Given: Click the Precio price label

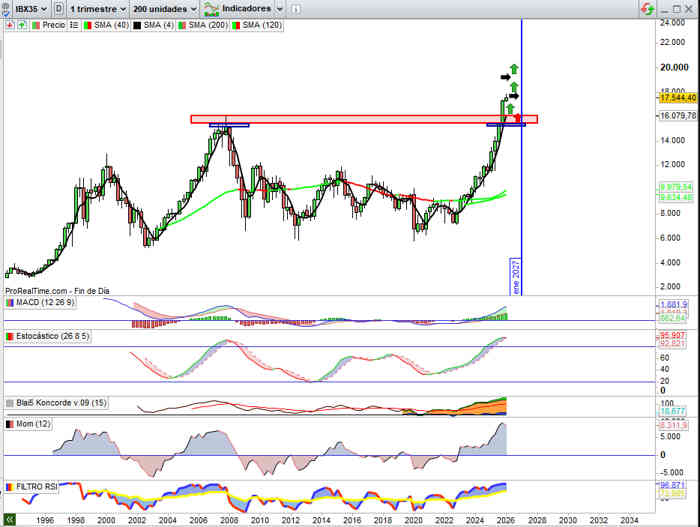Looking at the screenshot, I should pos(50,24).
